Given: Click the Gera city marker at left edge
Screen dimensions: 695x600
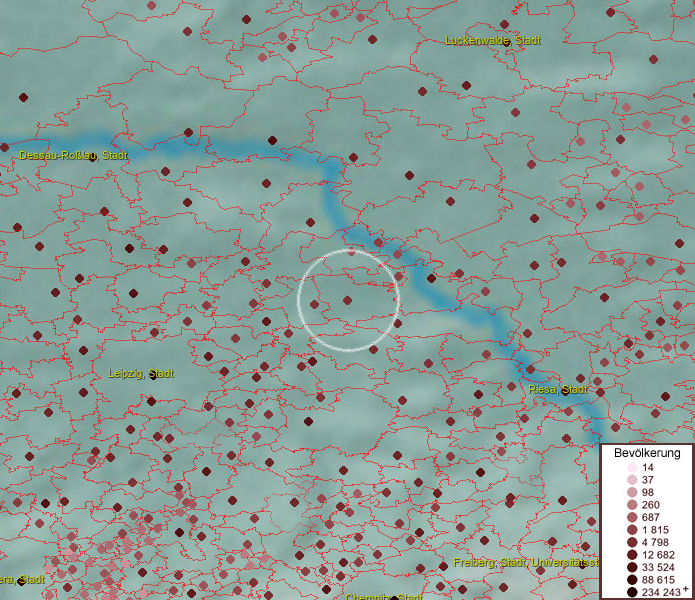Looking at the screenshot, I should point(20,581).
